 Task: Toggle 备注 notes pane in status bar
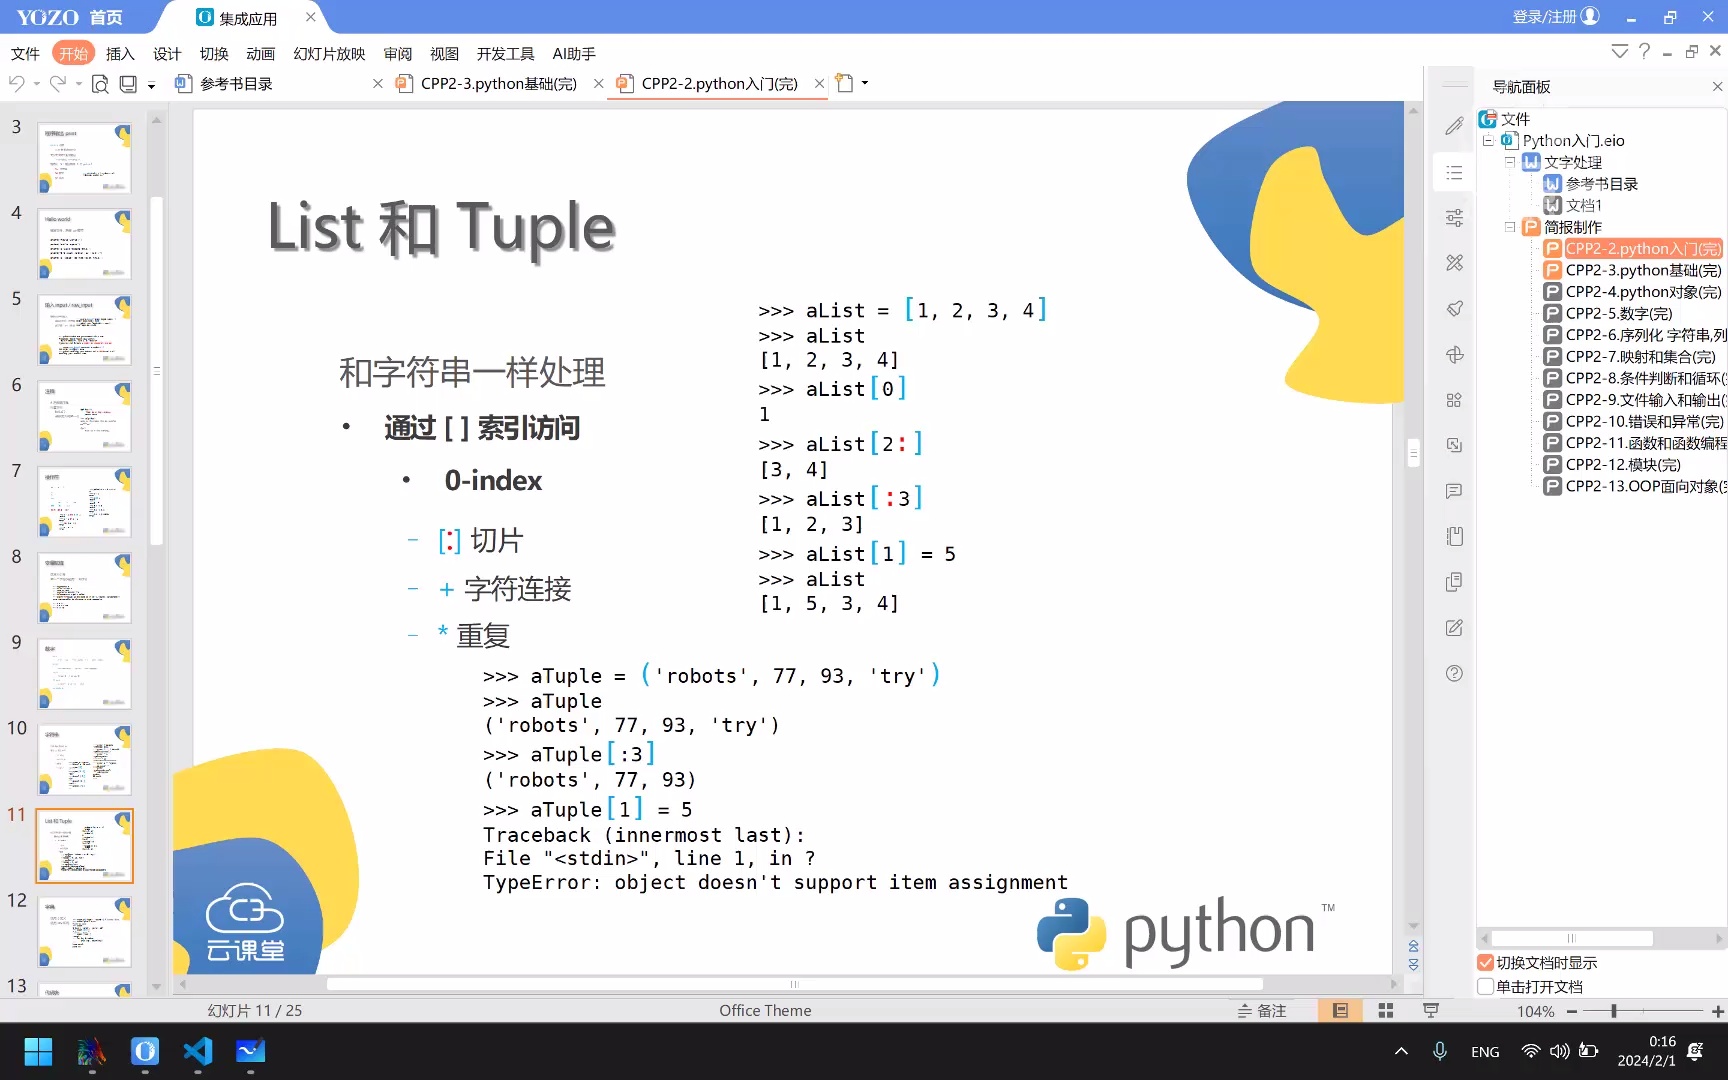coord(1262,1010)
